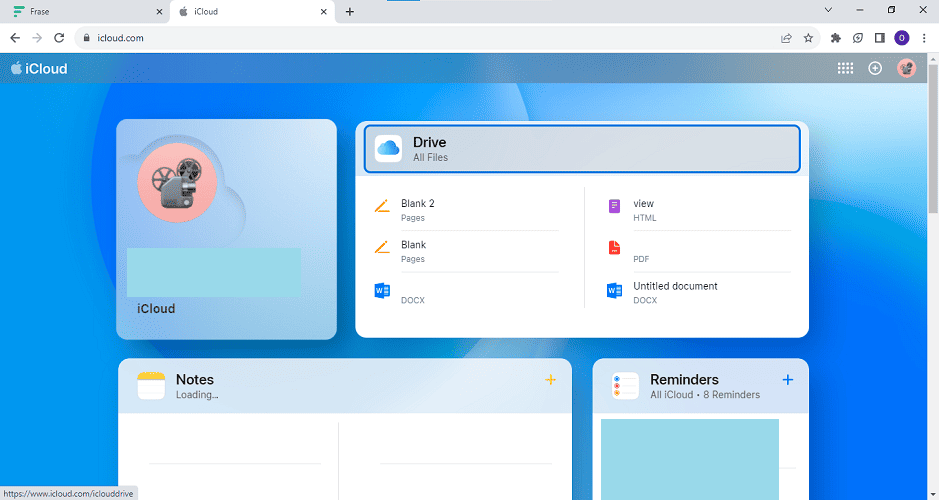Screen dimensions: 939x500
Task: Click the circled plus create icon
Action: [x=875, y=68]
